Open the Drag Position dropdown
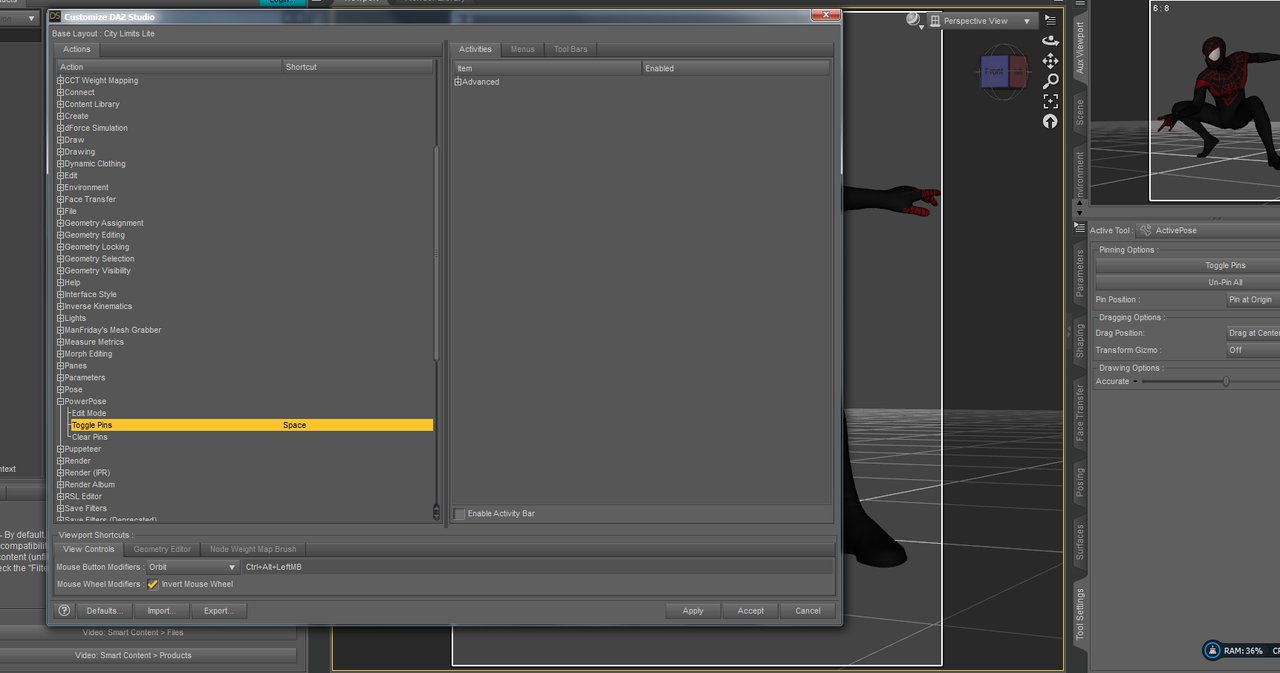The height and width of the screenshot is (673, 1280). point(1253,333)
